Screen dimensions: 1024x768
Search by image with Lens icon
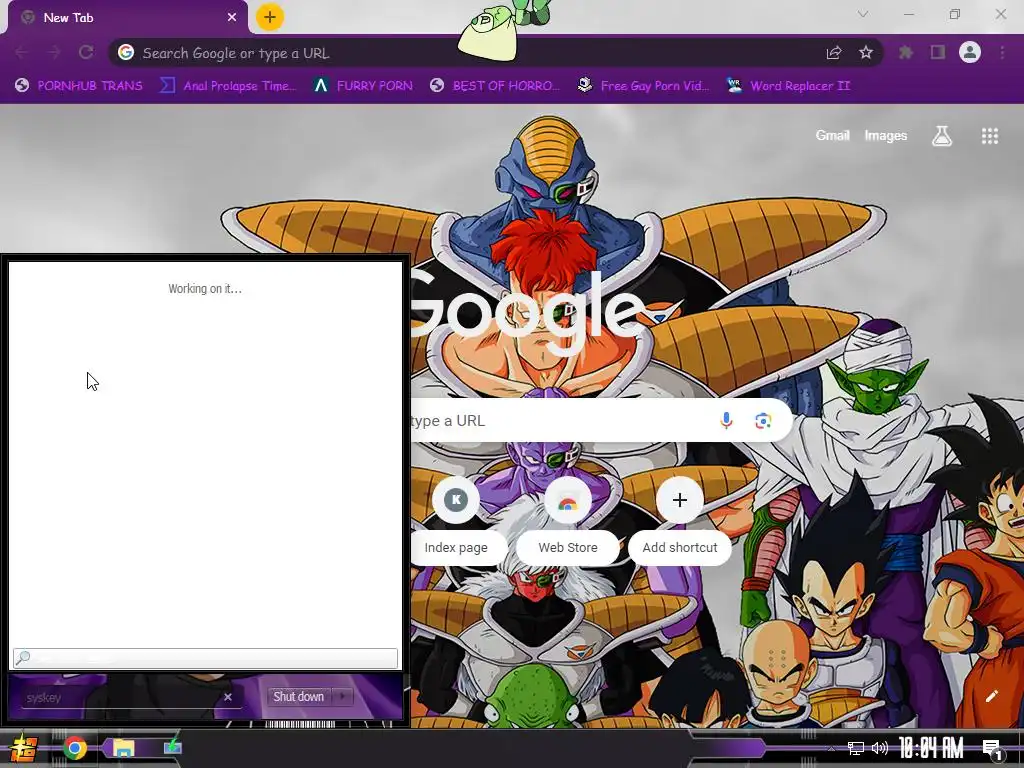pos(763,421)
